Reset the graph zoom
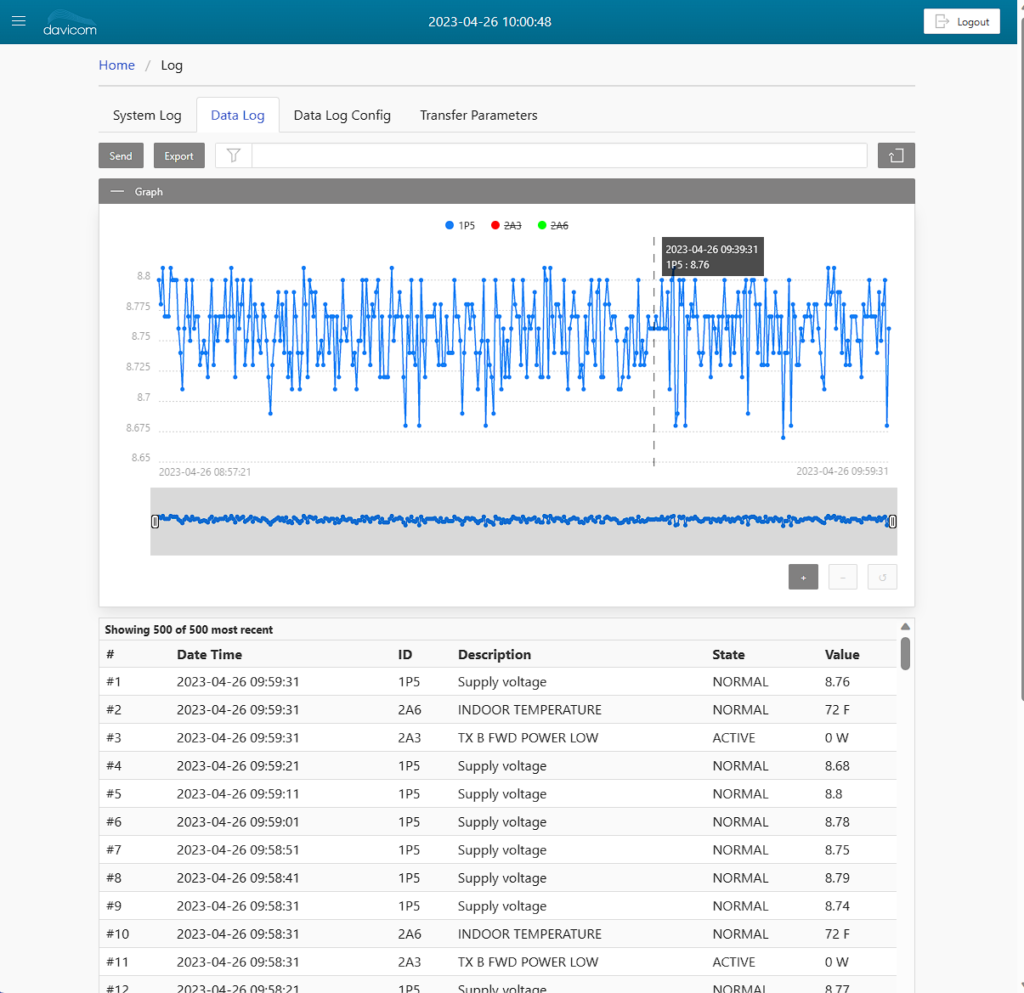This screenshot has height=993, width=1024. tap(882, 577)
